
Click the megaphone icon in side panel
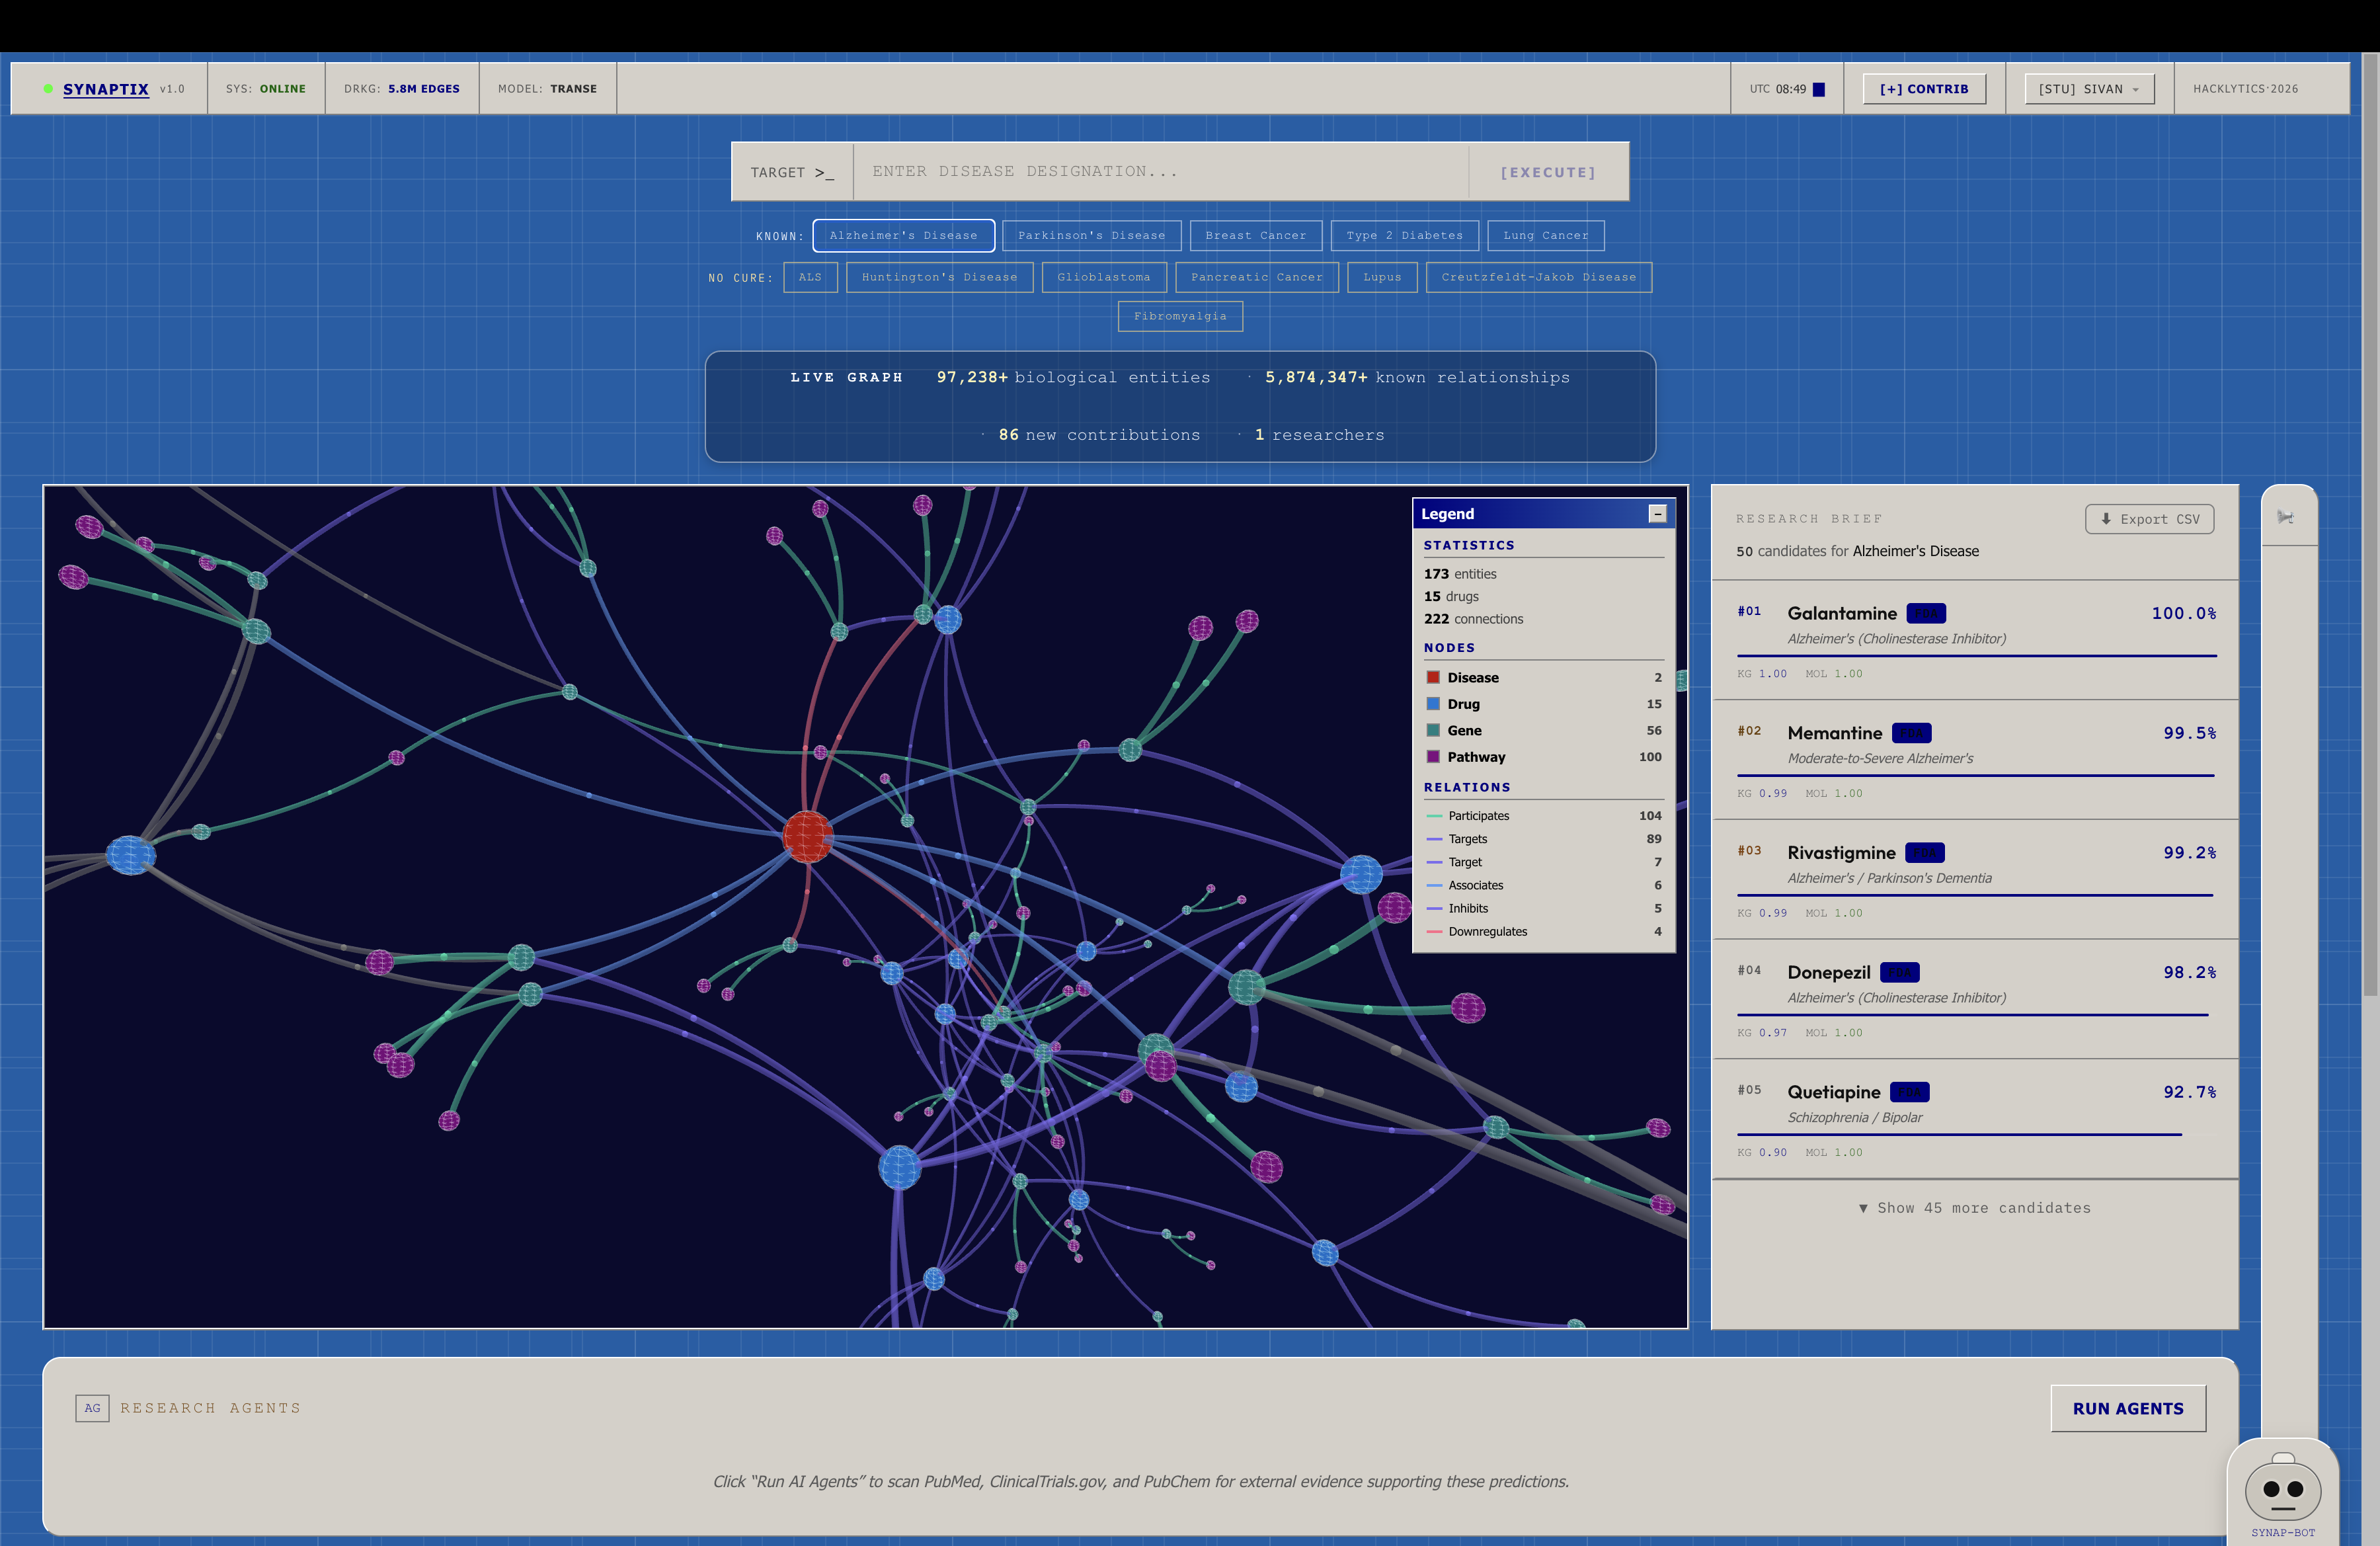click(2285, 517)
